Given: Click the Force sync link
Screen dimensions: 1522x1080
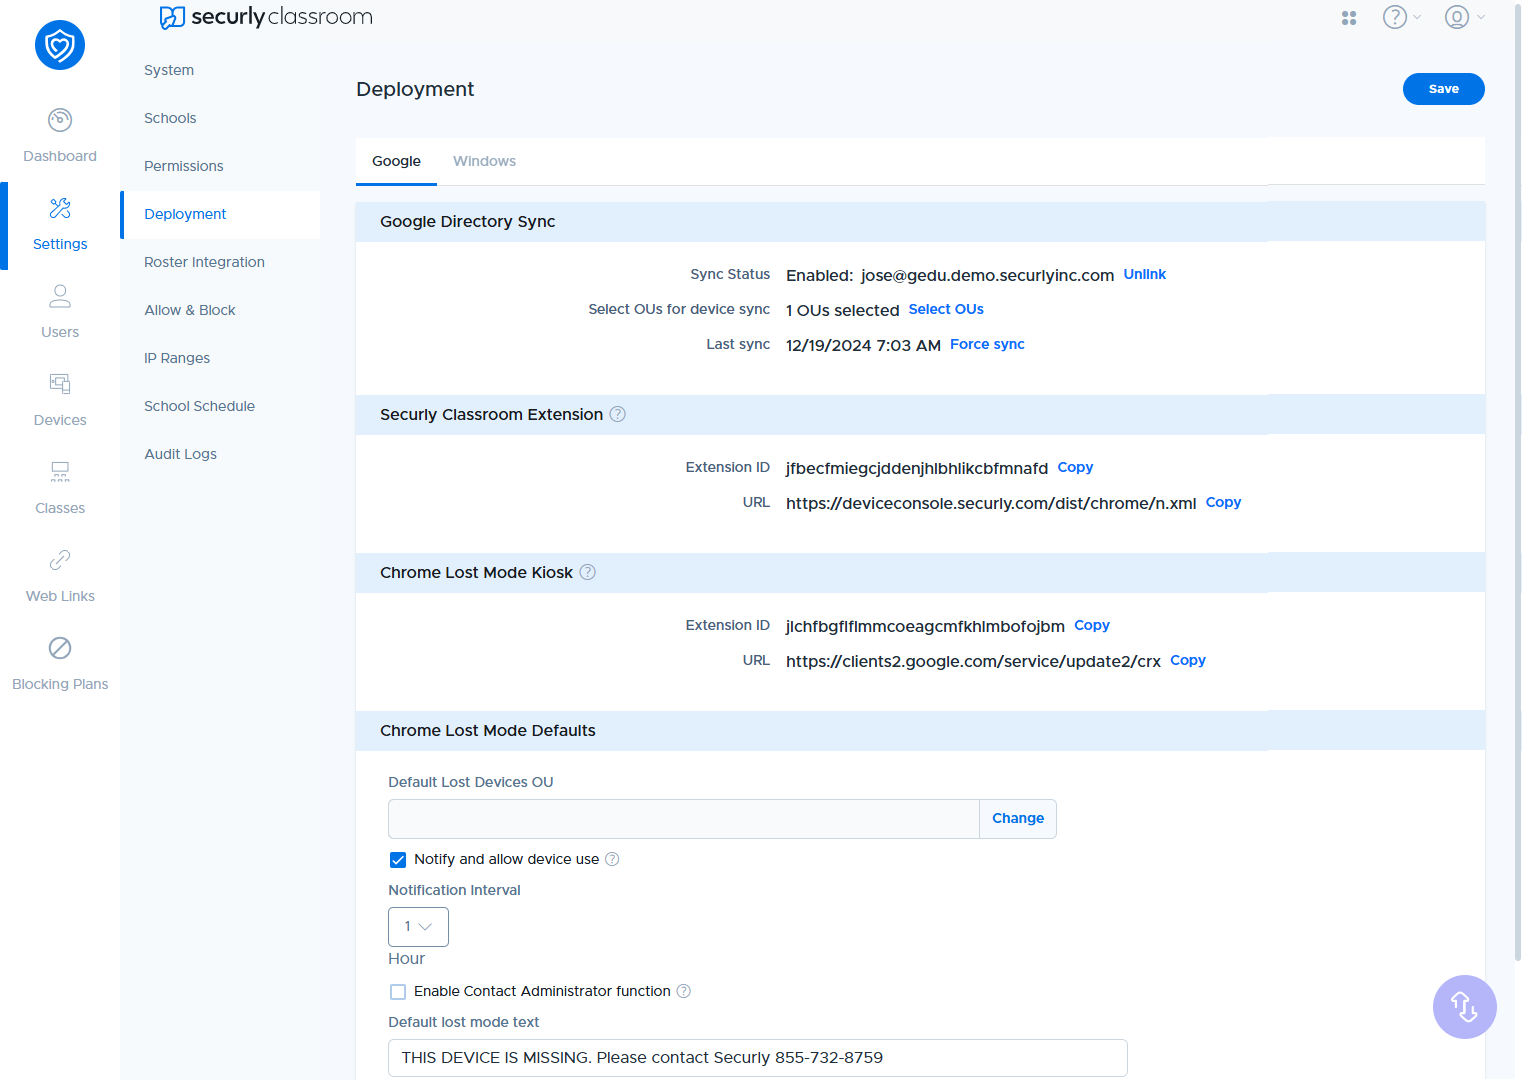Looking at the screenshot, I should pos(987,344).
